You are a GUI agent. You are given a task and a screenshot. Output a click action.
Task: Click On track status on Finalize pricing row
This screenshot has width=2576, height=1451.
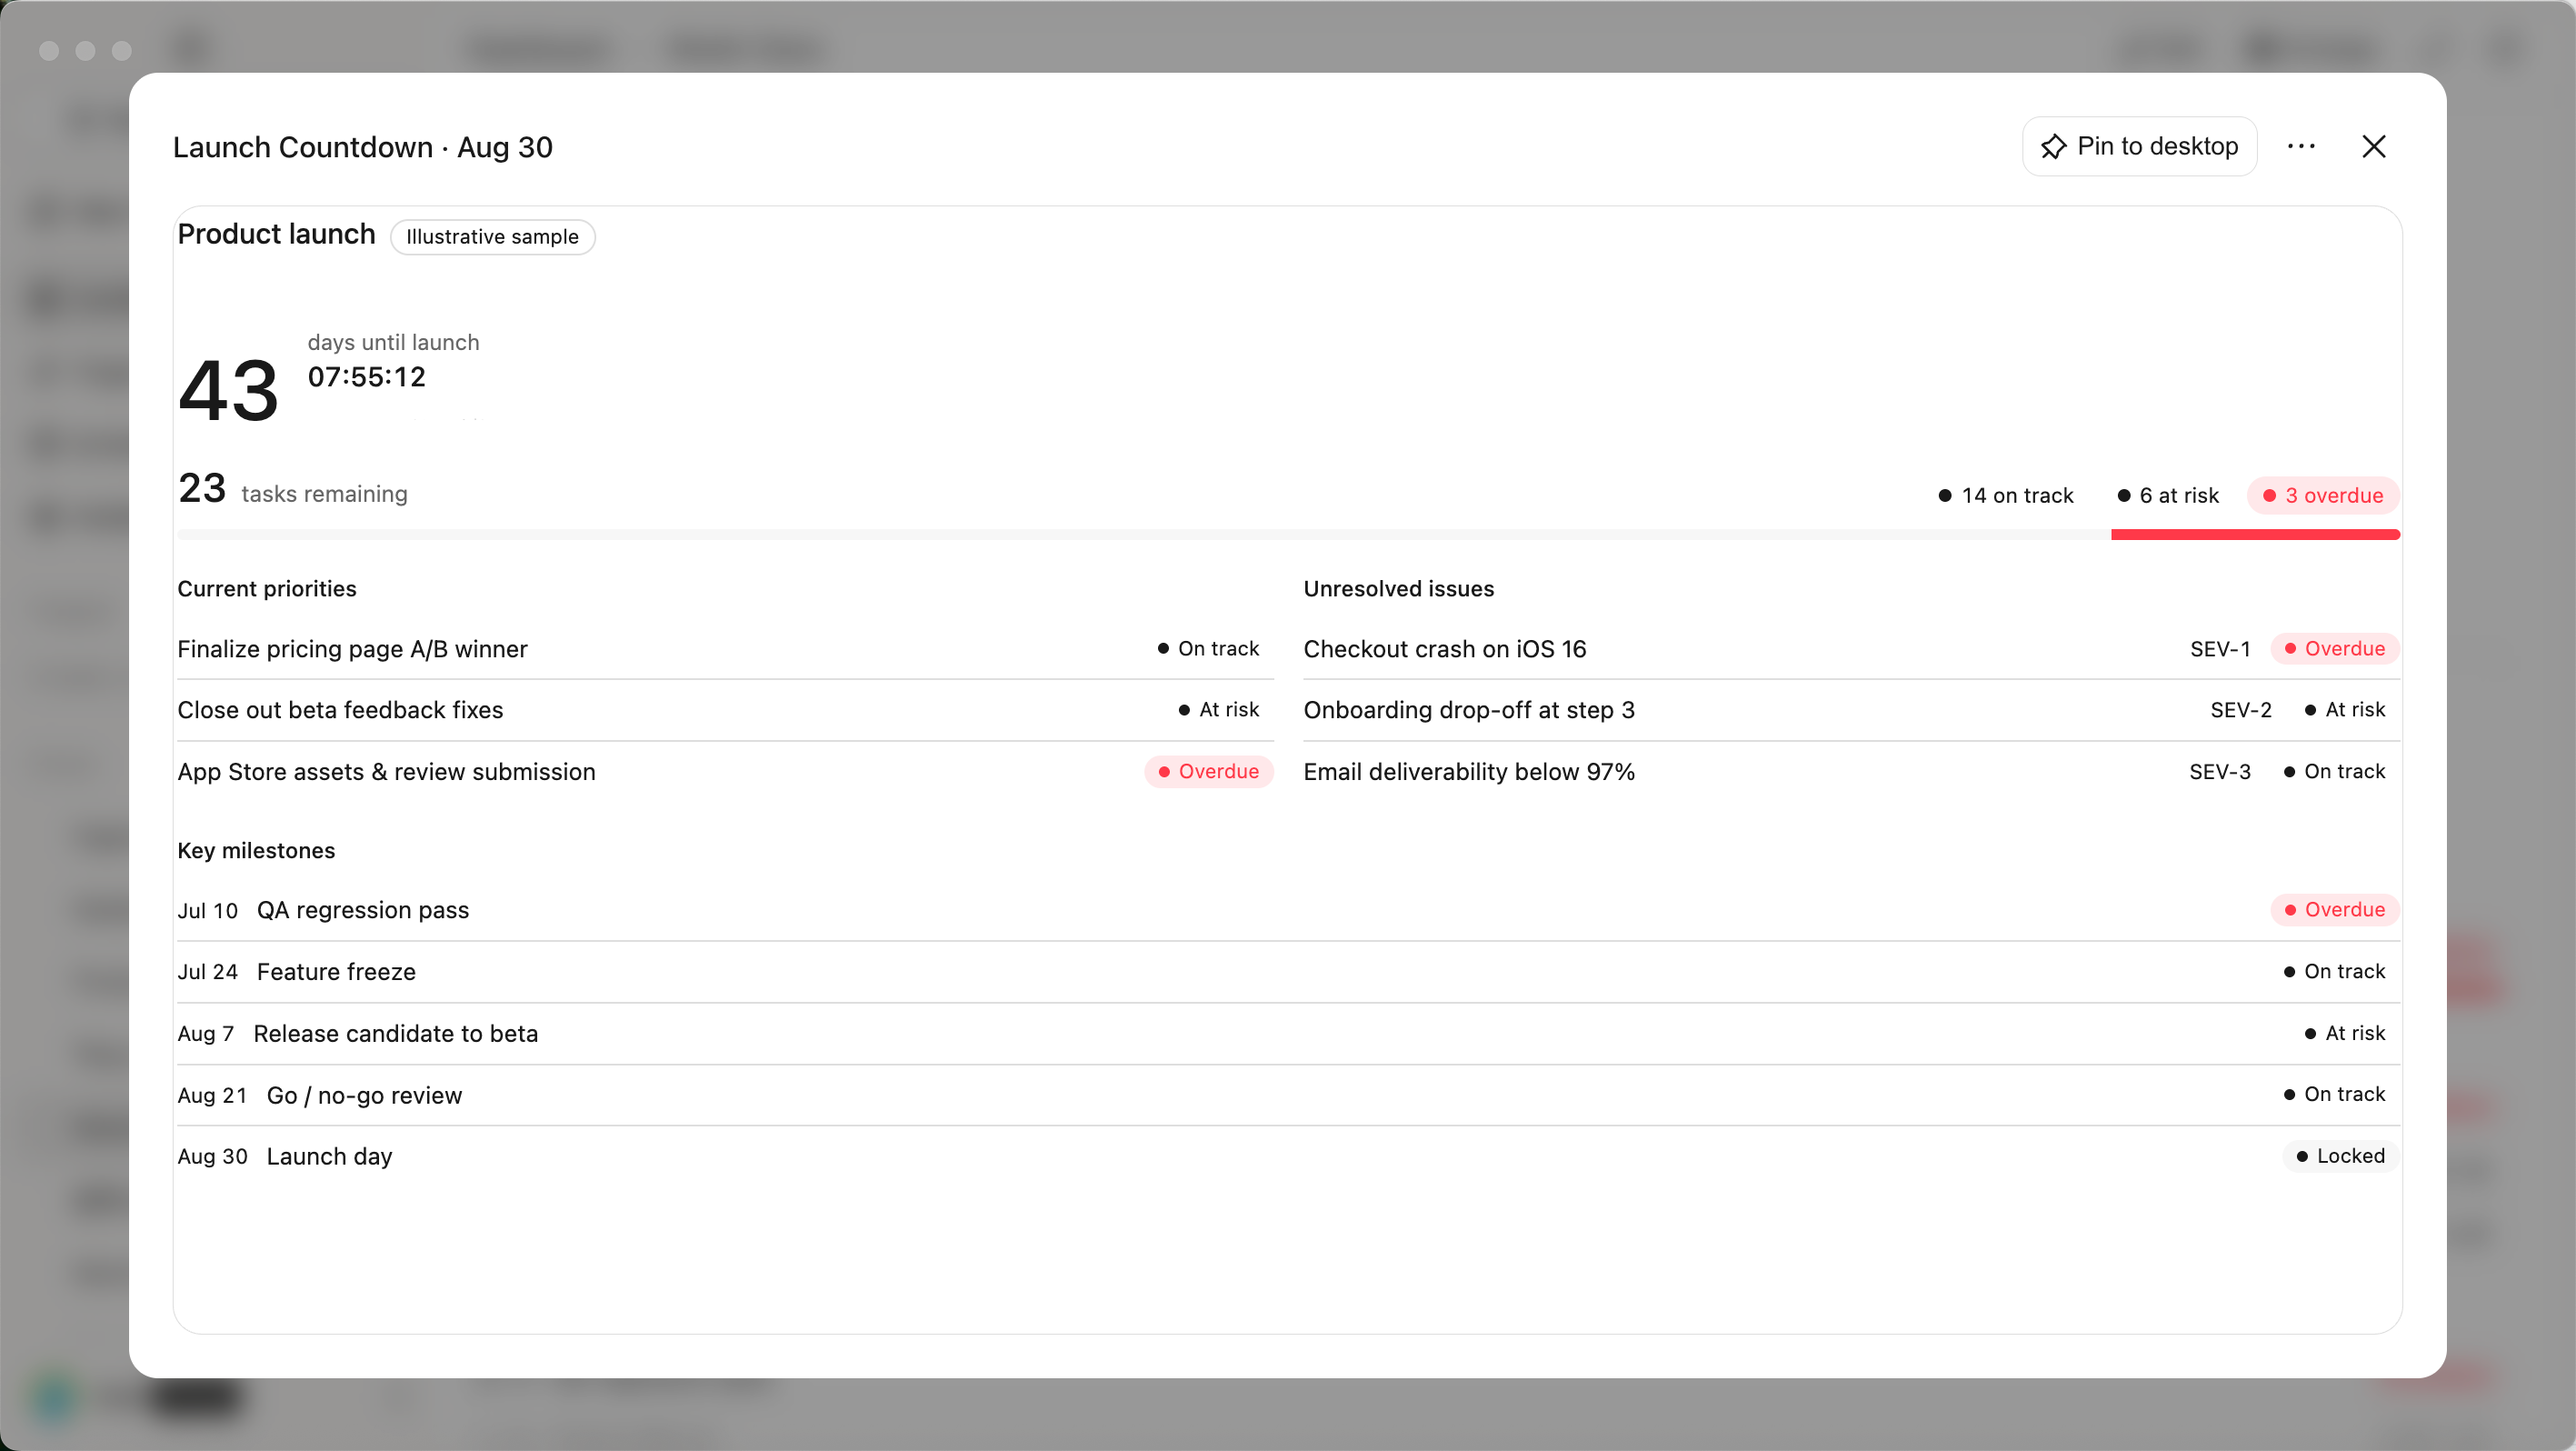[1209, 649]
